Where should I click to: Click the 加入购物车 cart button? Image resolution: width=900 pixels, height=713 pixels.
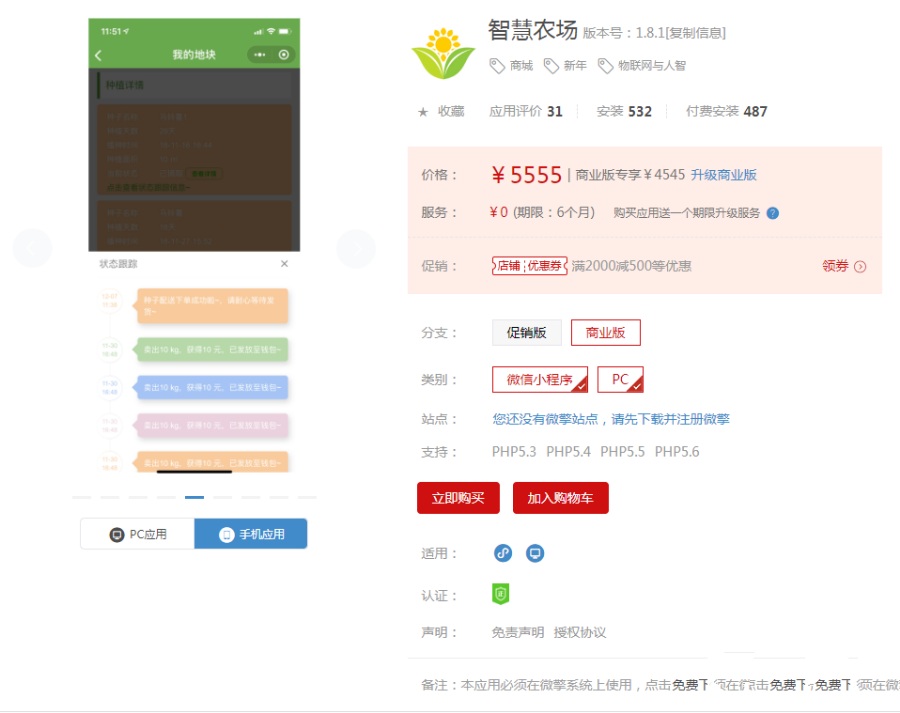click(x=561, y=497)
